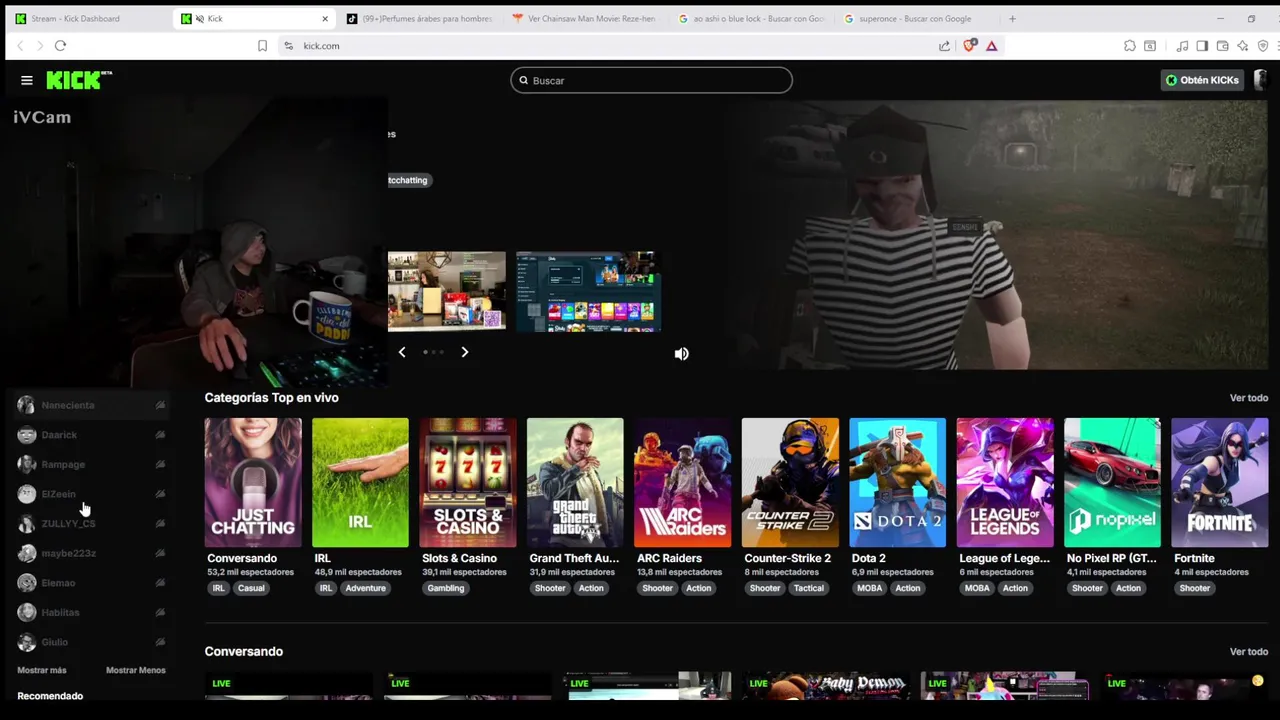This screenshot has height=720, width=1280.
Task: Mute the featured stream audio
Action: click(x=681, y=354)
